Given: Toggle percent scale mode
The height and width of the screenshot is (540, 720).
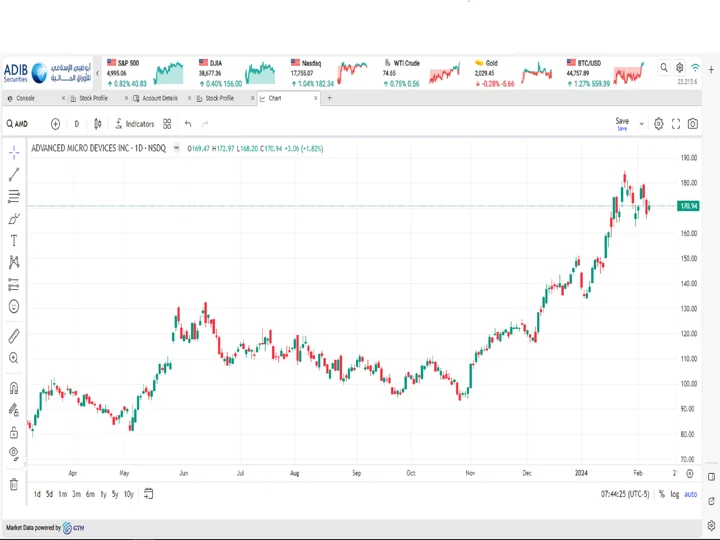Looking at the screenshot, I should [662, 494].
